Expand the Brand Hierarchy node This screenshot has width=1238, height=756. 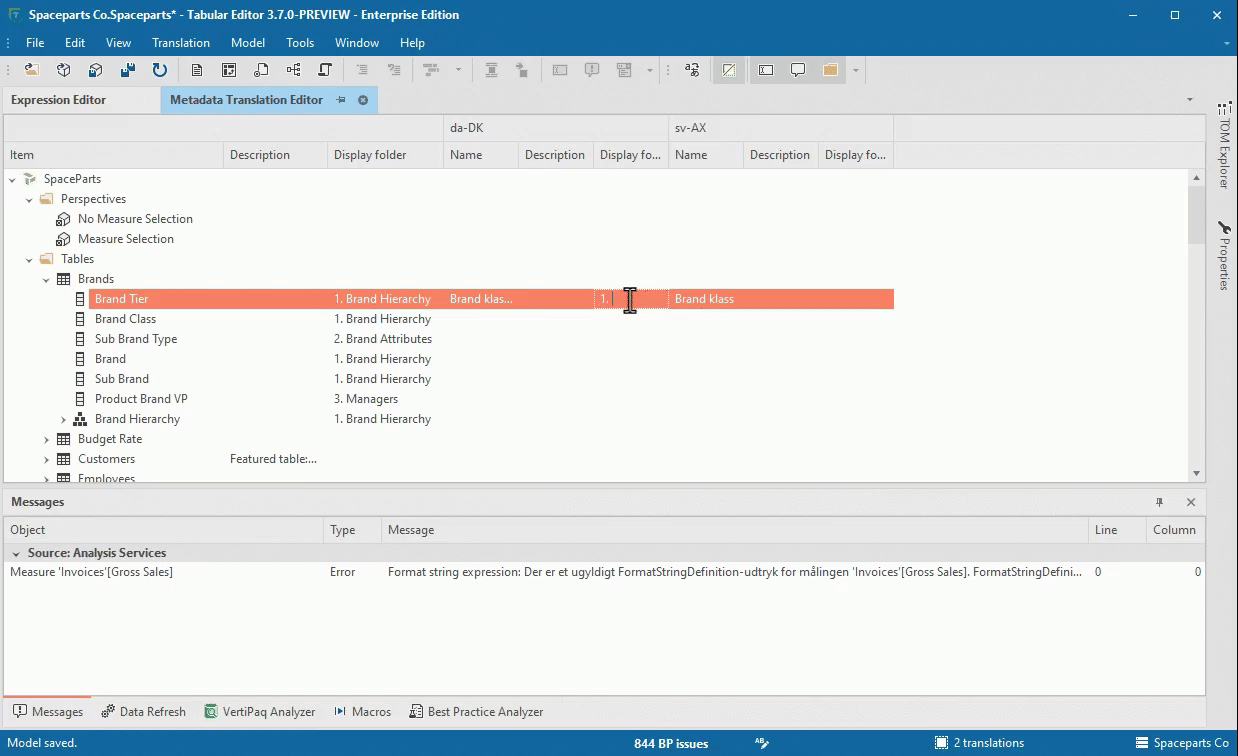pos(63,419)
